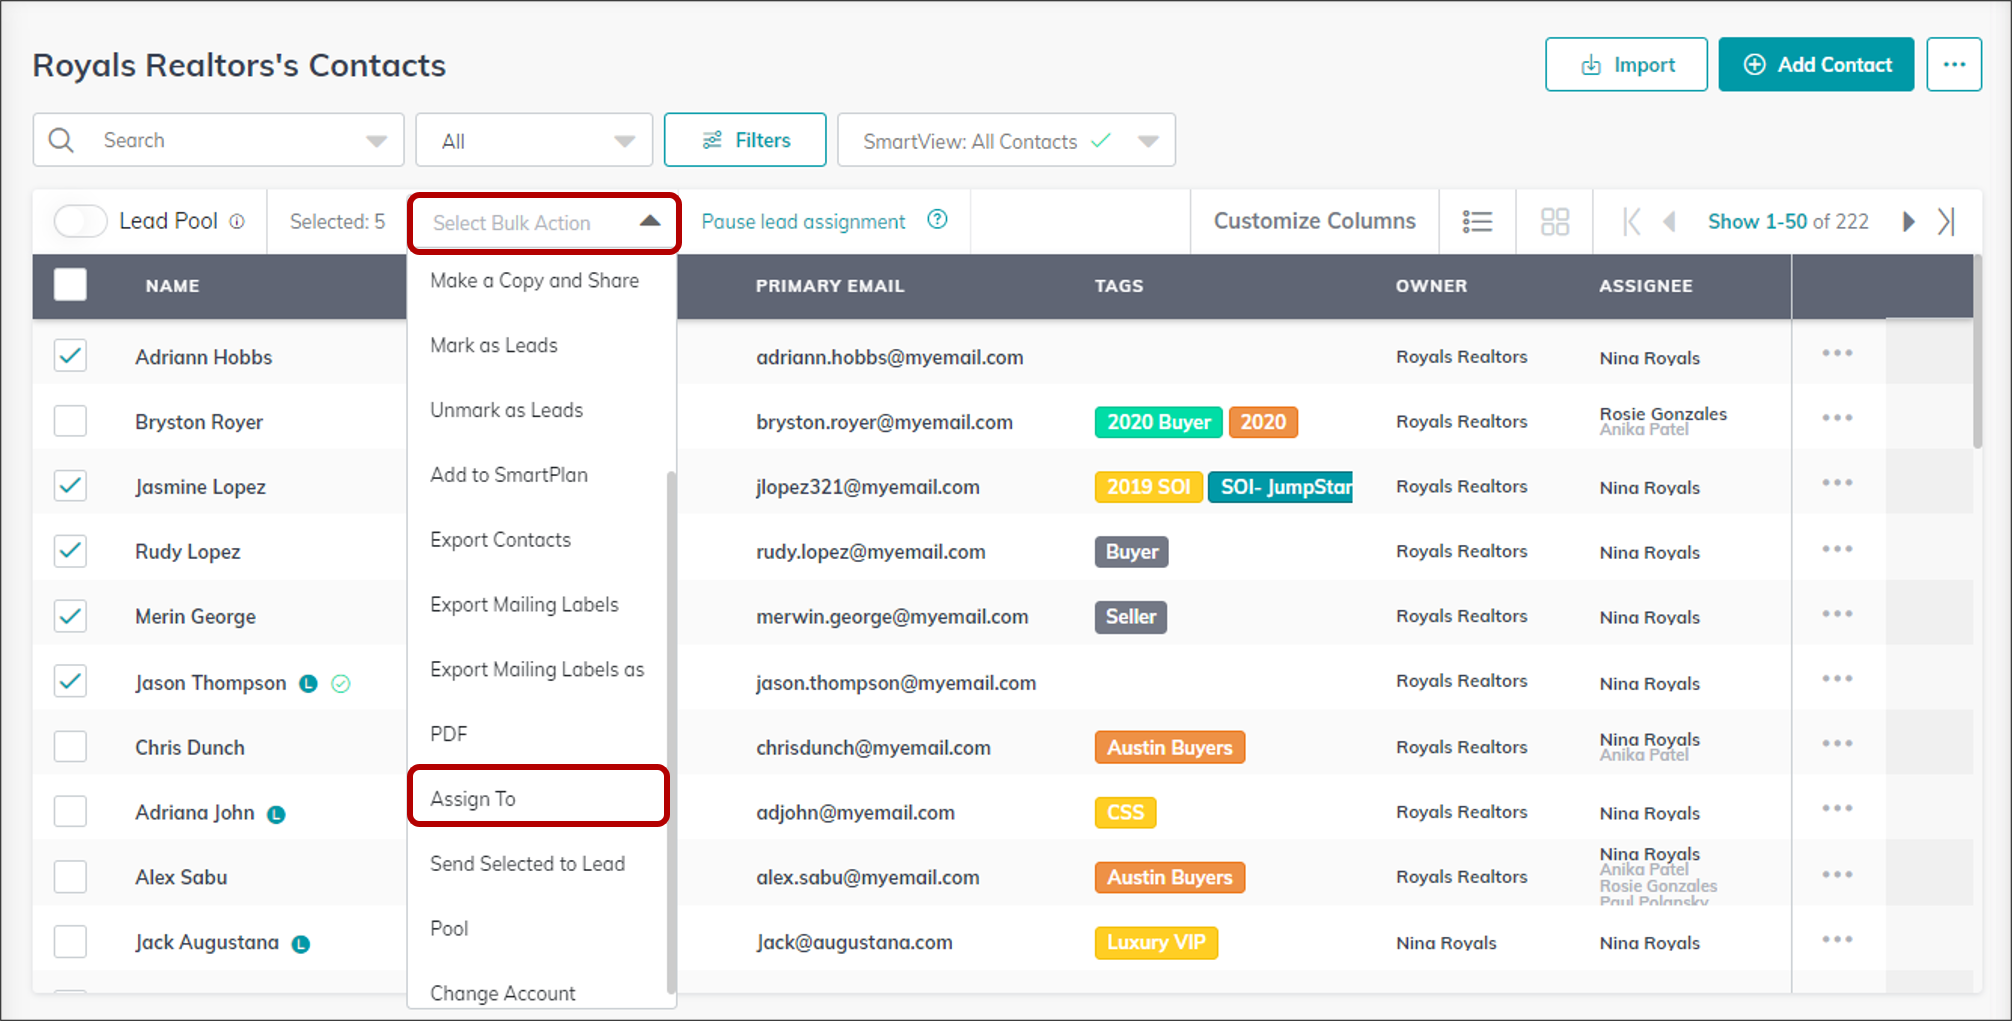Click Pause lead assignment link
The height and width of the screenshot is (1021, 2012).
(803, 222)
